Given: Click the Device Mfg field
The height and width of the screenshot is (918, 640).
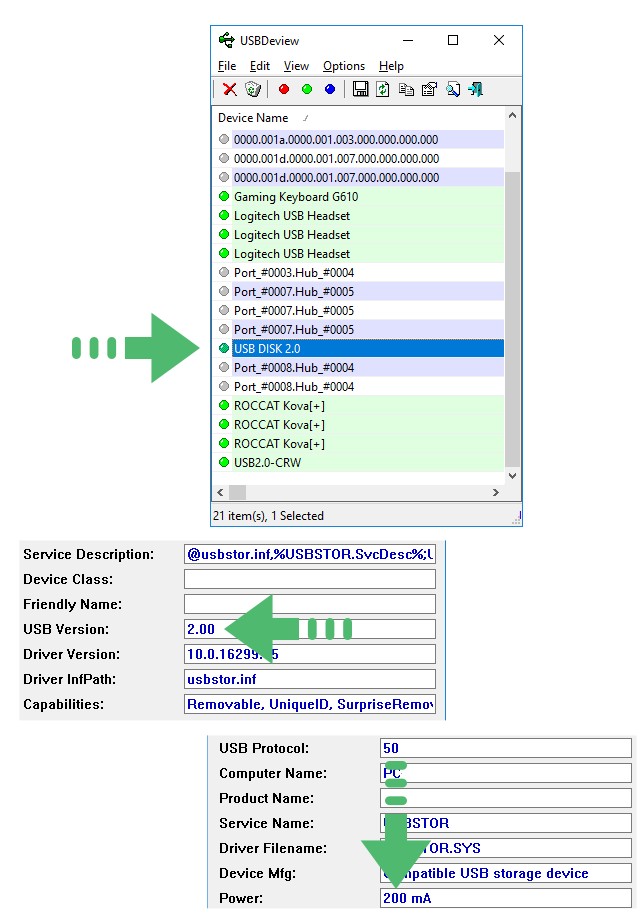Looking at the screenshot, I should point(506,873).
